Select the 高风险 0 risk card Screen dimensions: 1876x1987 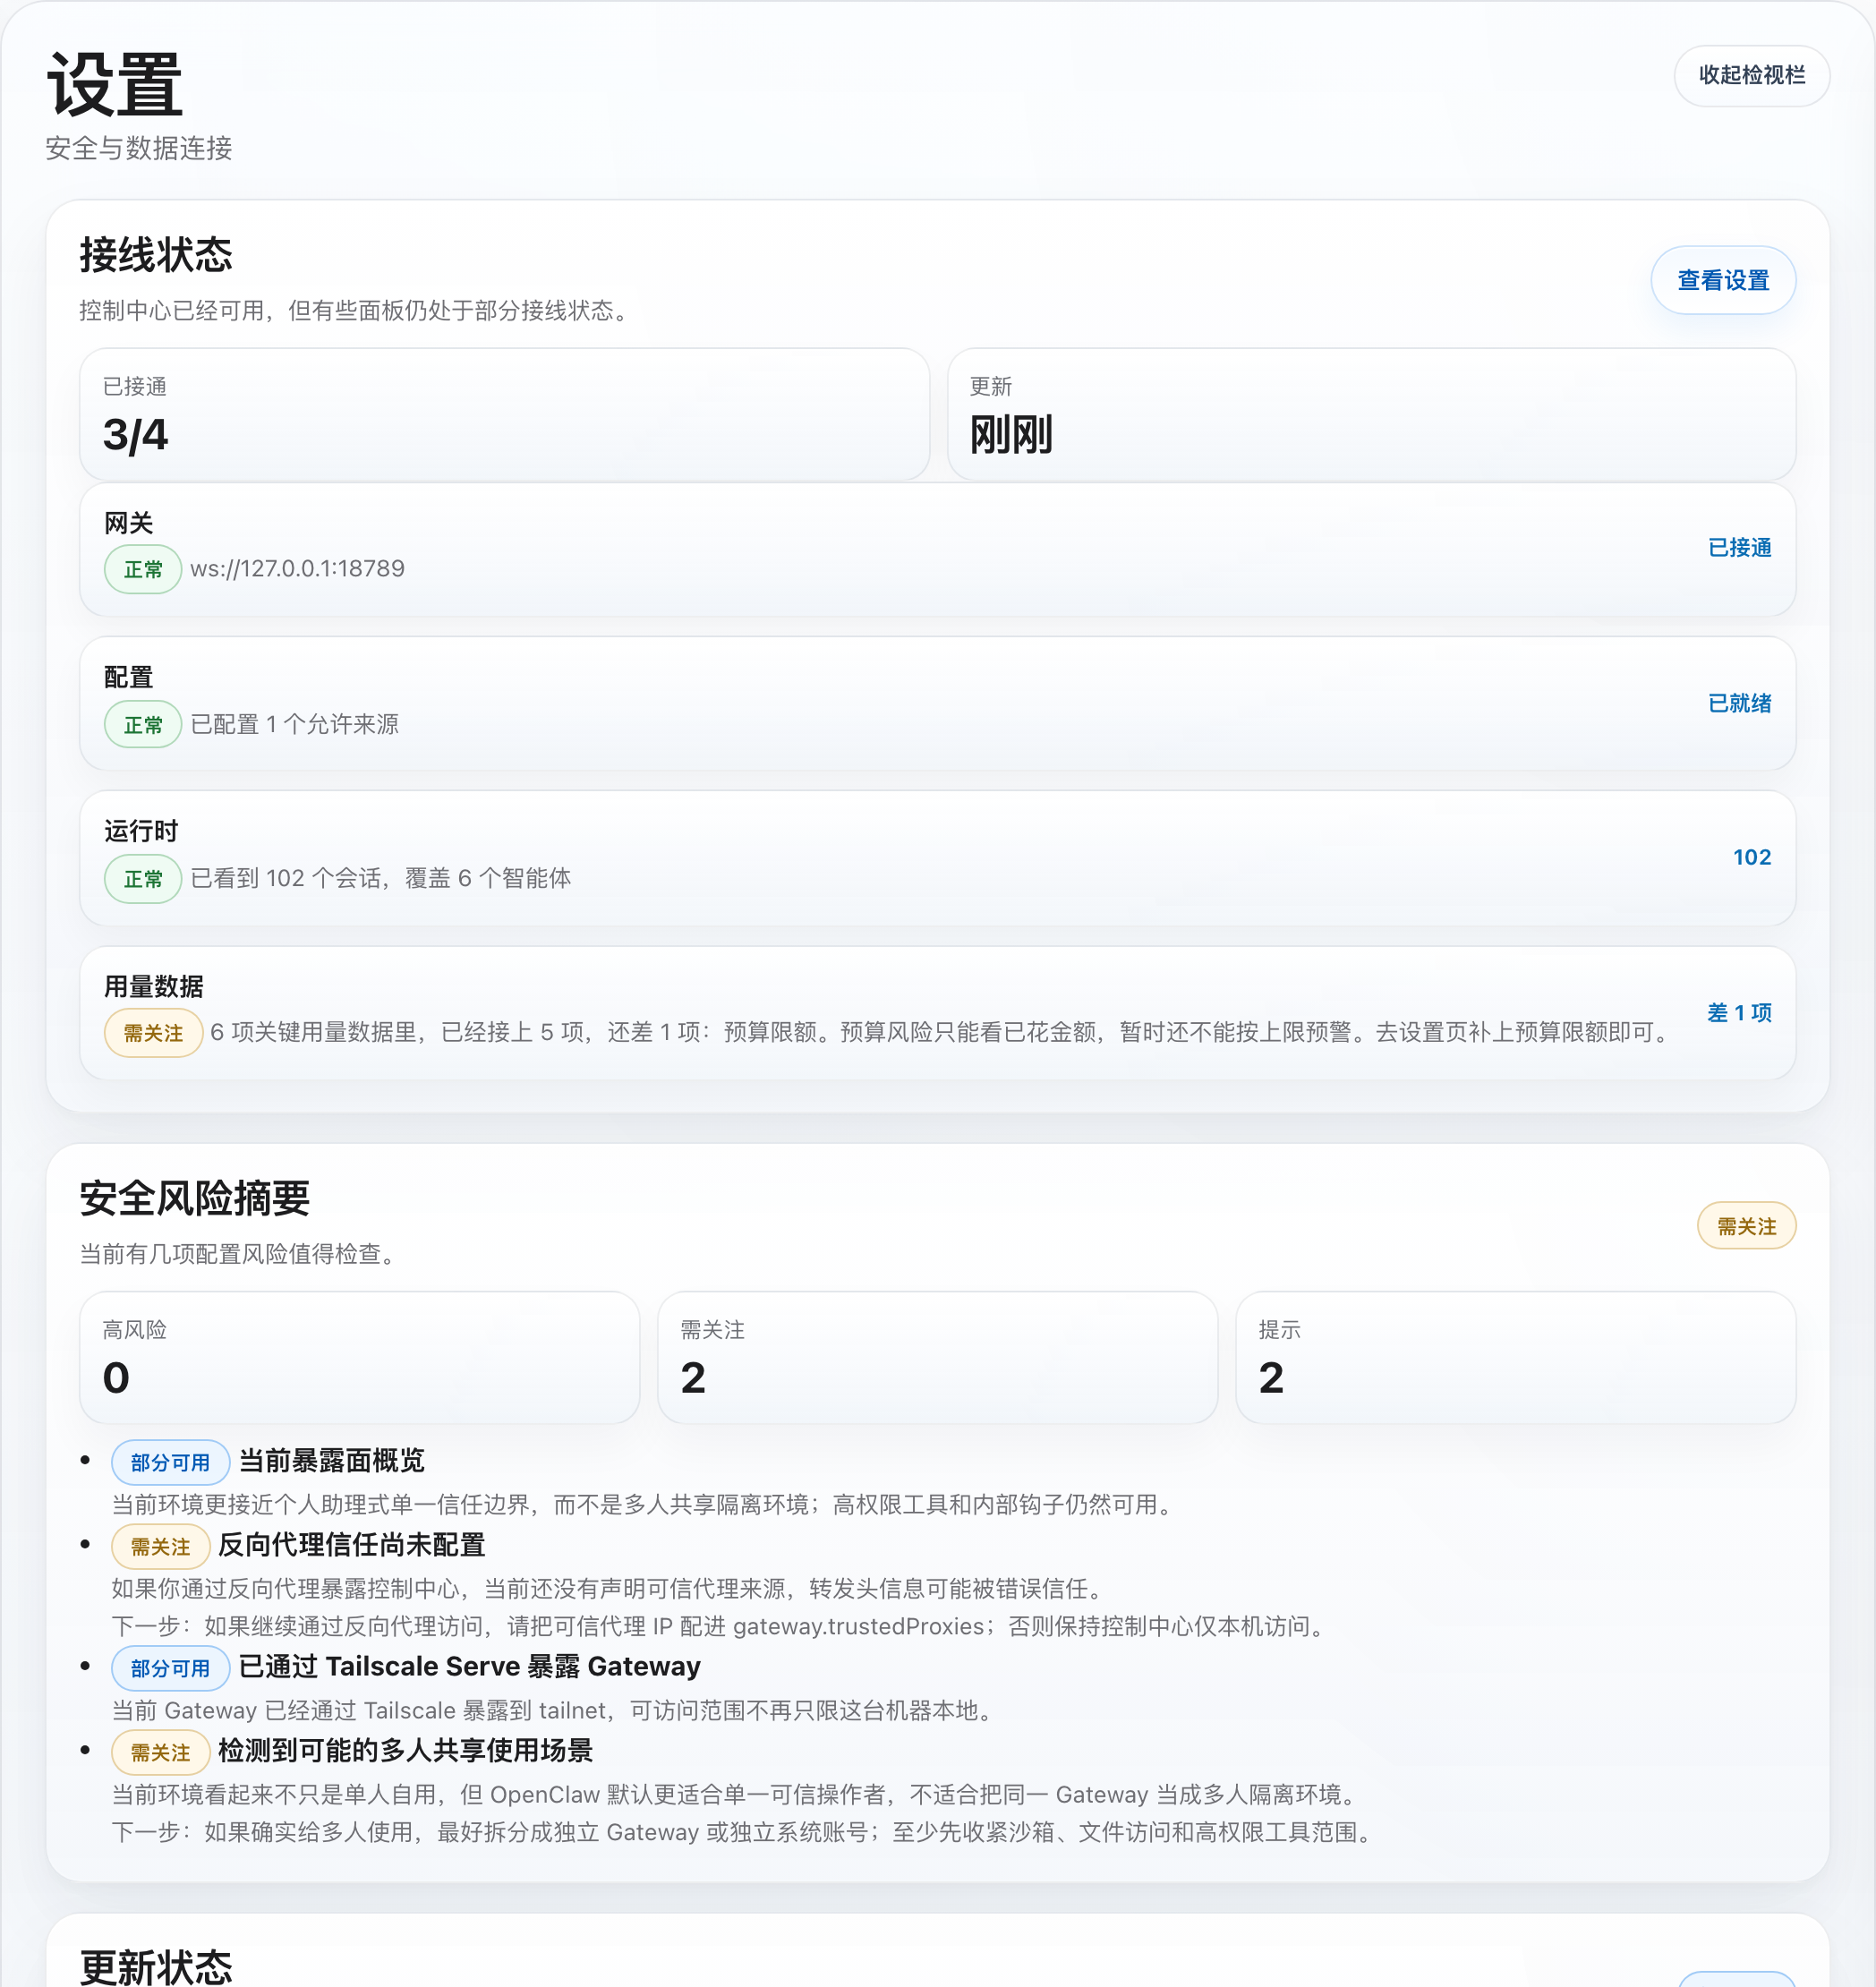(x=359, y=1357)
